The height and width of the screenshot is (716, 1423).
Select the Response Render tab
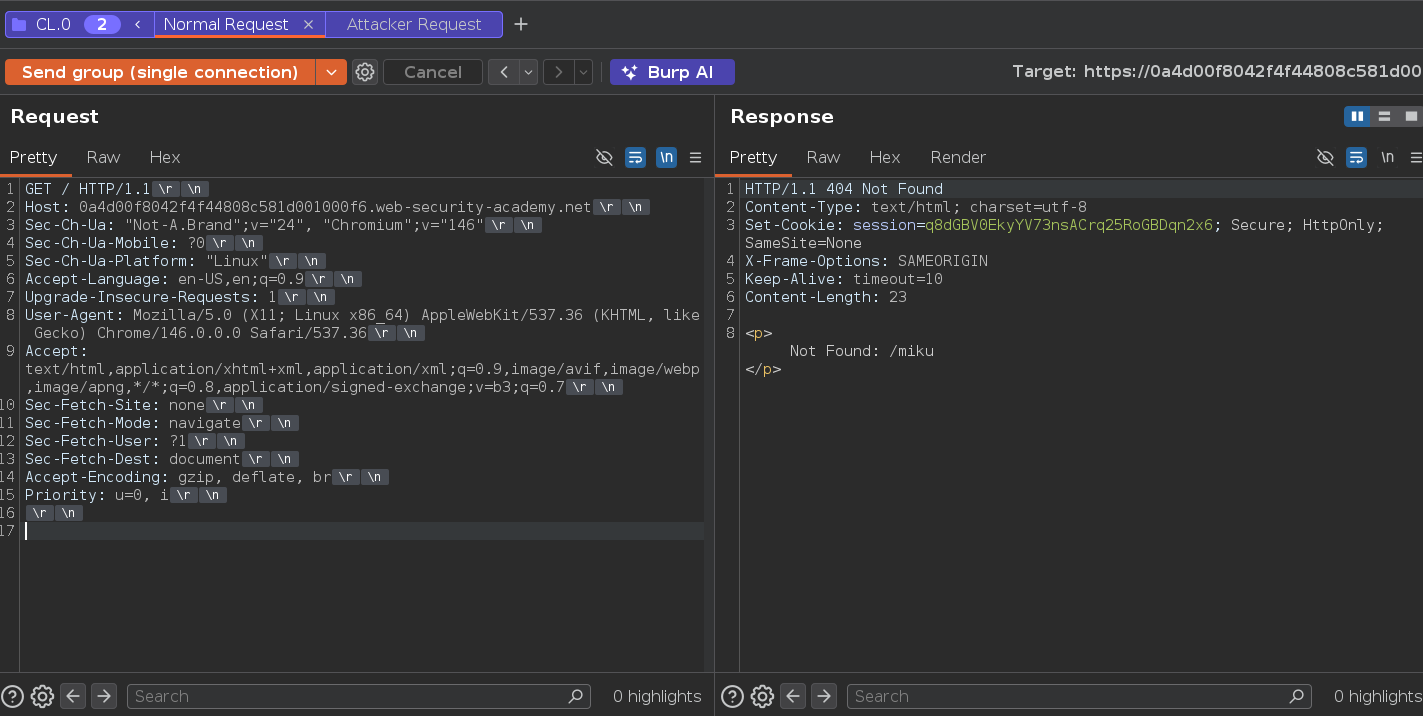[x=958, y=157]
